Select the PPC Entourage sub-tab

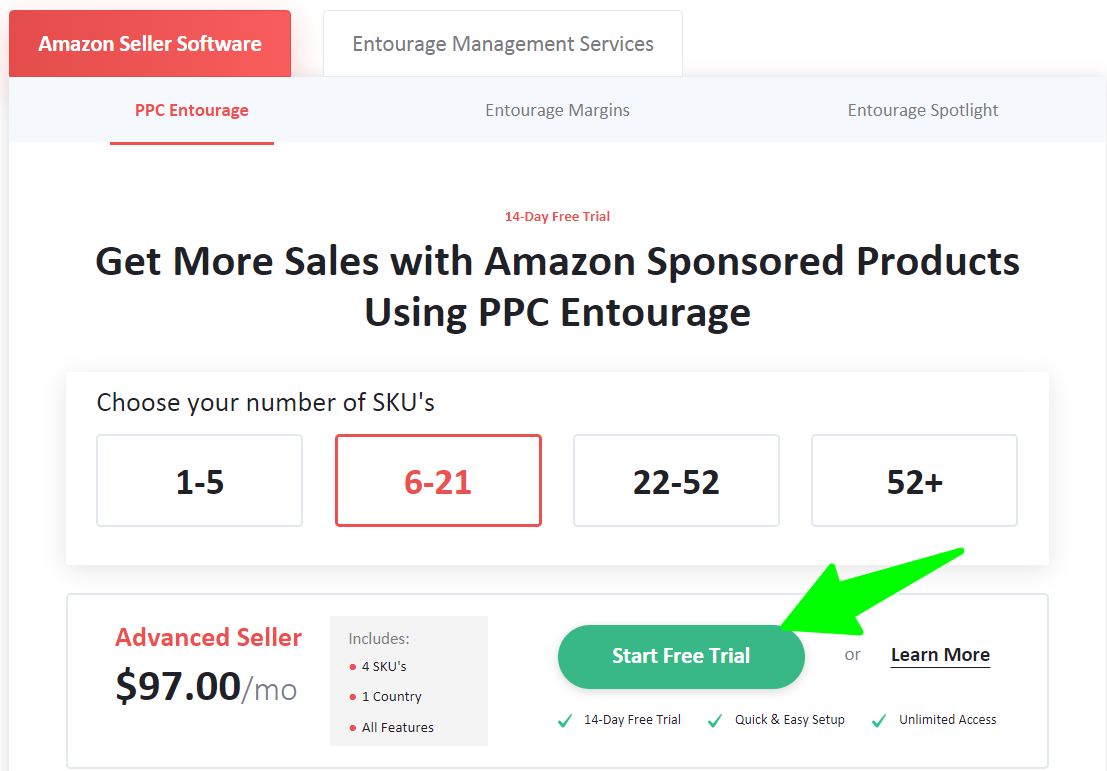(192, 110)
